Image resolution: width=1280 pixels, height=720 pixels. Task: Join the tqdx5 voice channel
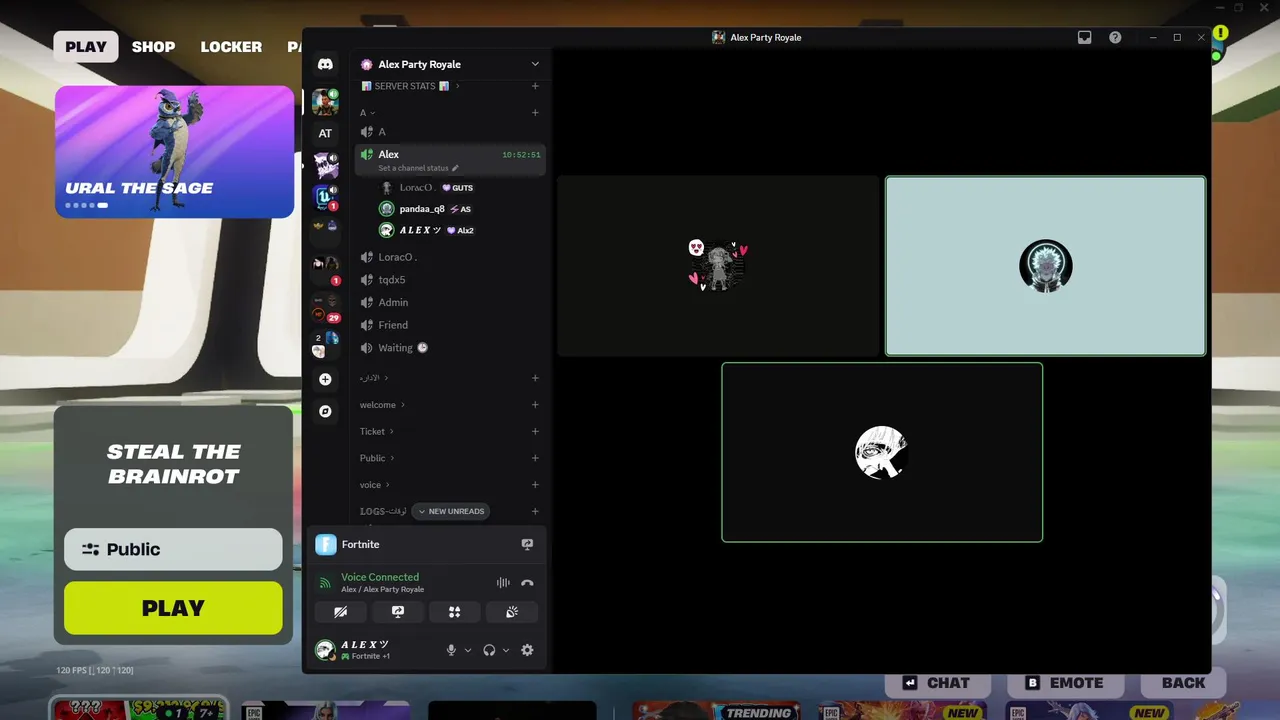pos(450,280)
